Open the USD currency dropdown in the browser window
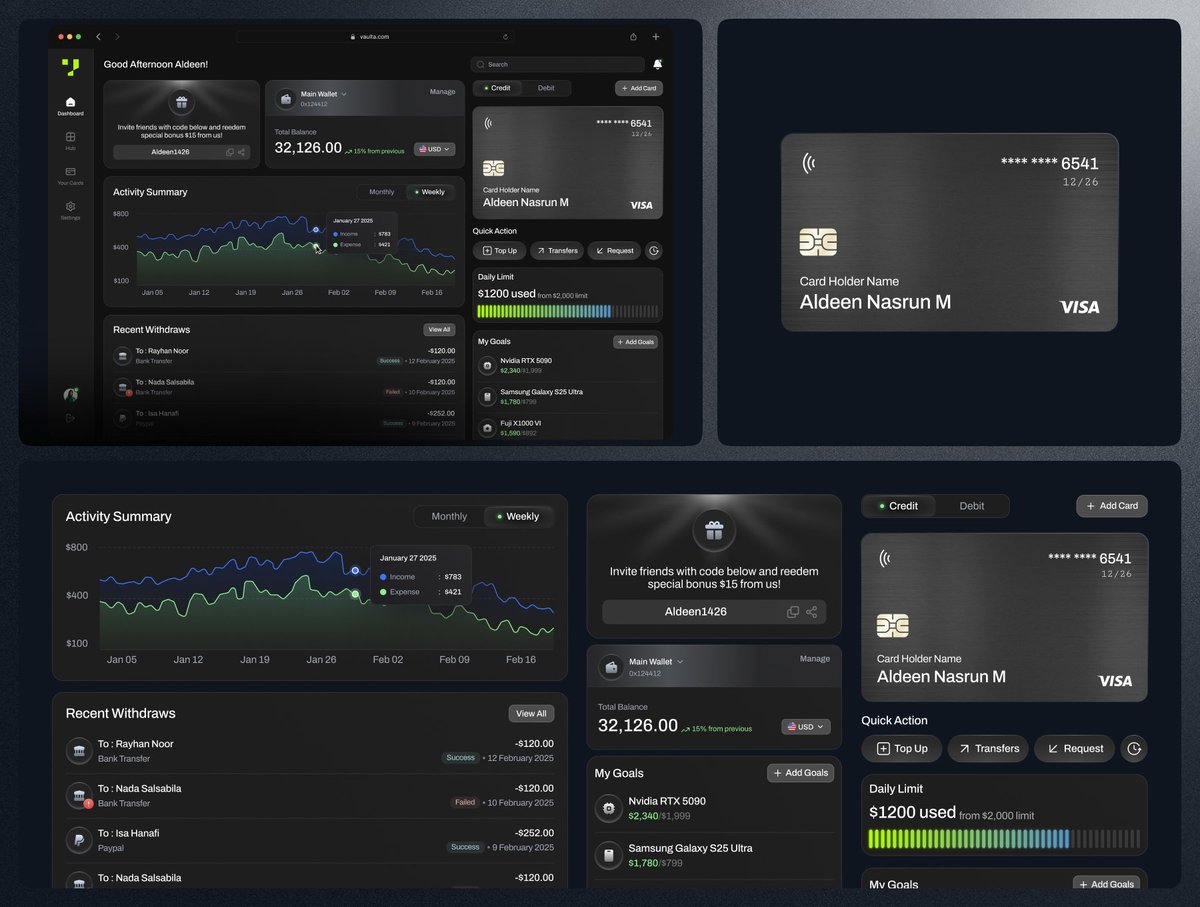Screen dimensions: 1200x907 pos(435,149)
